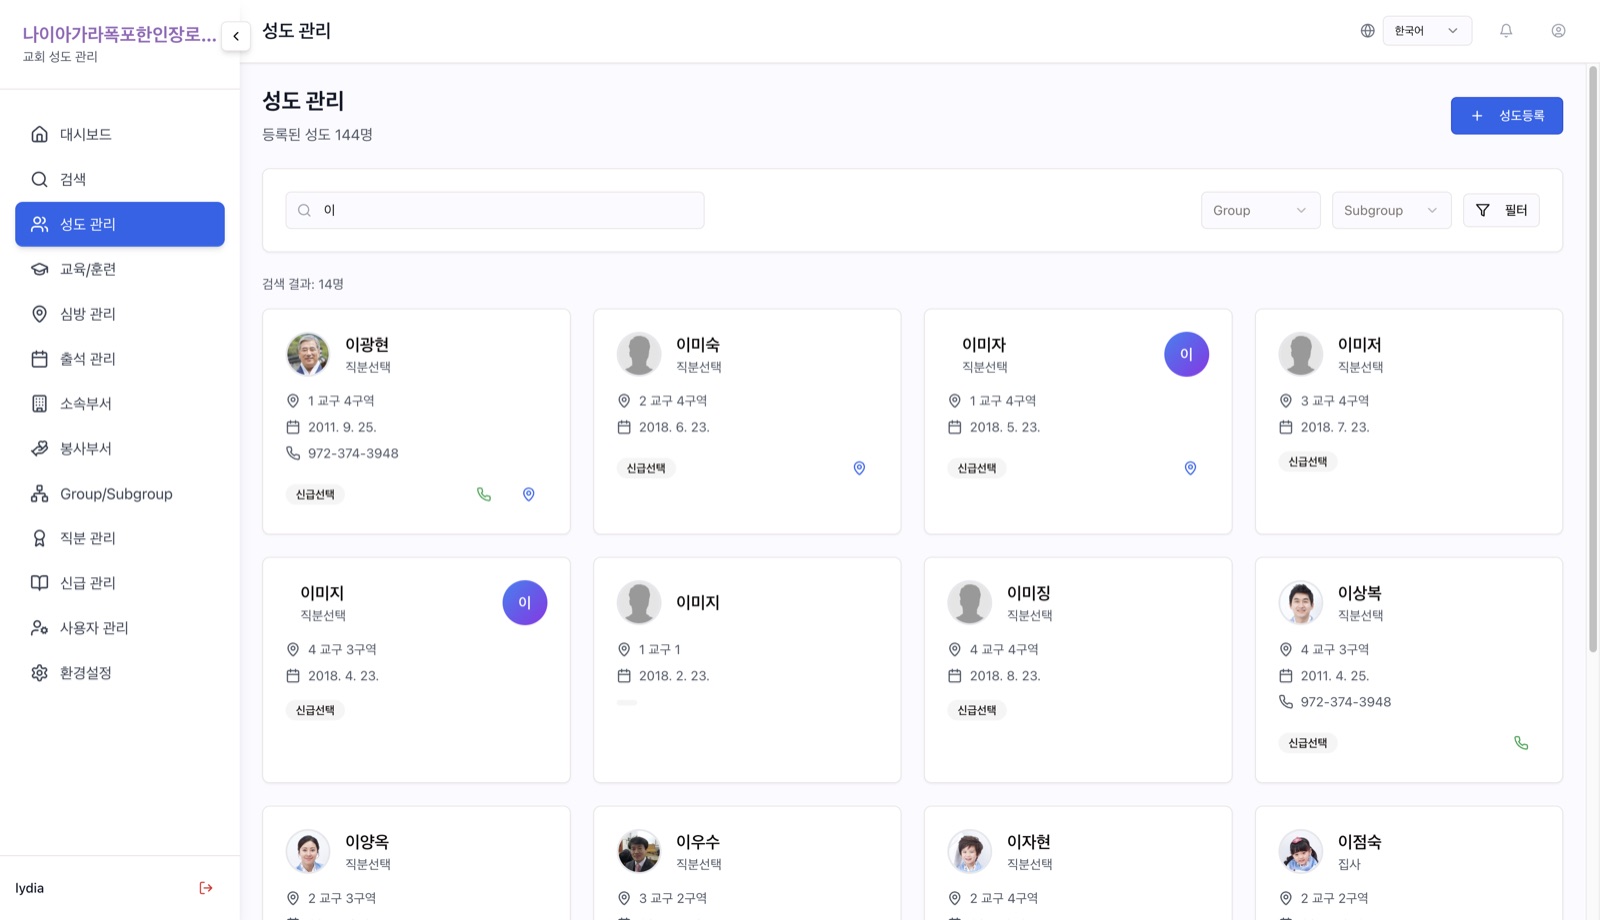Open 소속부서 in the sidebar
Viewport: 1600px width, 920px height.
120,404
